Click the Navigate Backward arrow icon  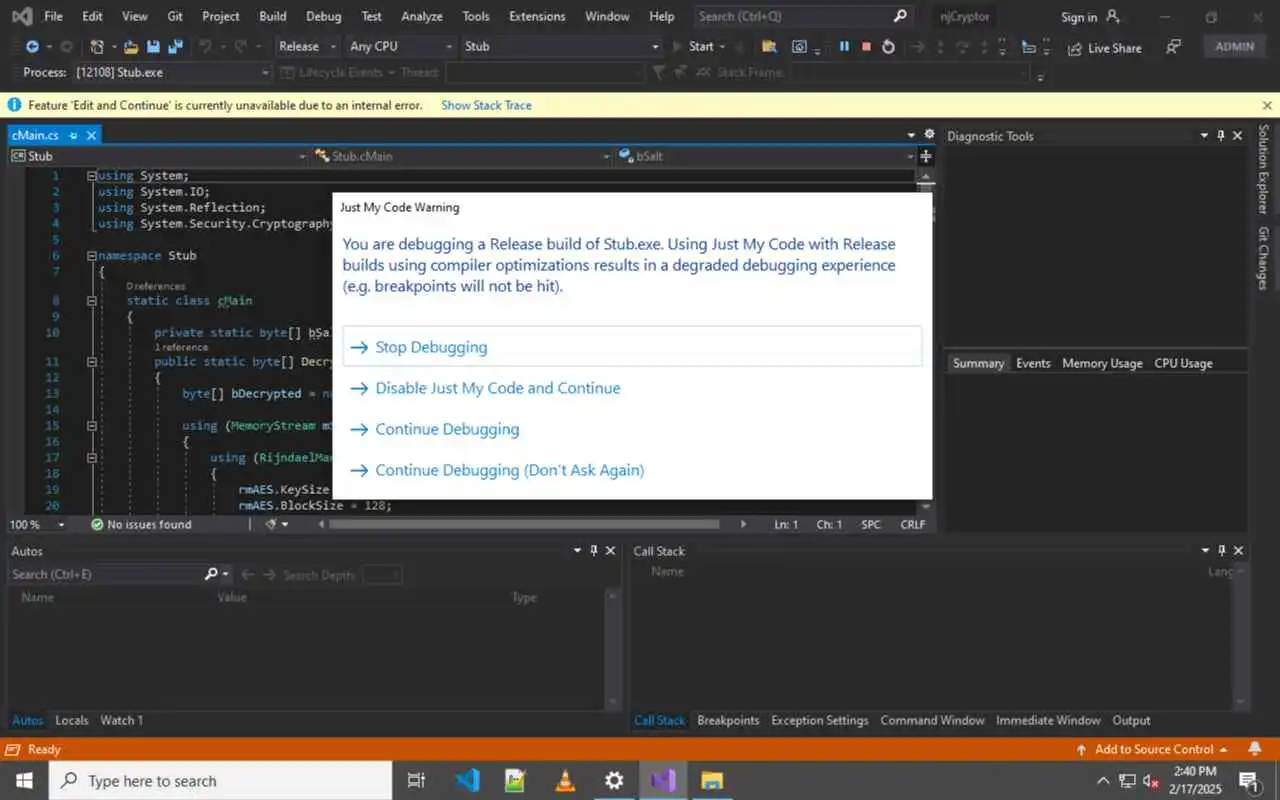point(32,46)
